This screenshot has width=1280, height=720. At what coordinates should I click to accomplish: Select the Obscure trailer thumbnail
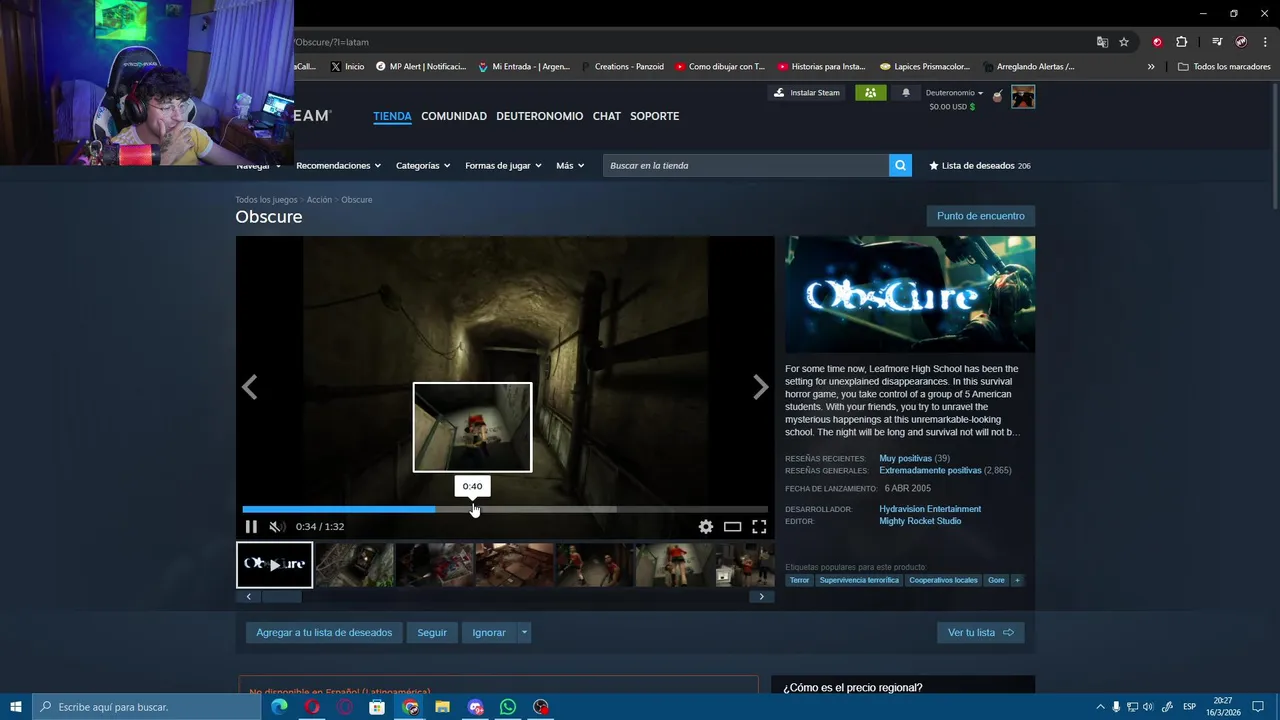pos(274,565)
